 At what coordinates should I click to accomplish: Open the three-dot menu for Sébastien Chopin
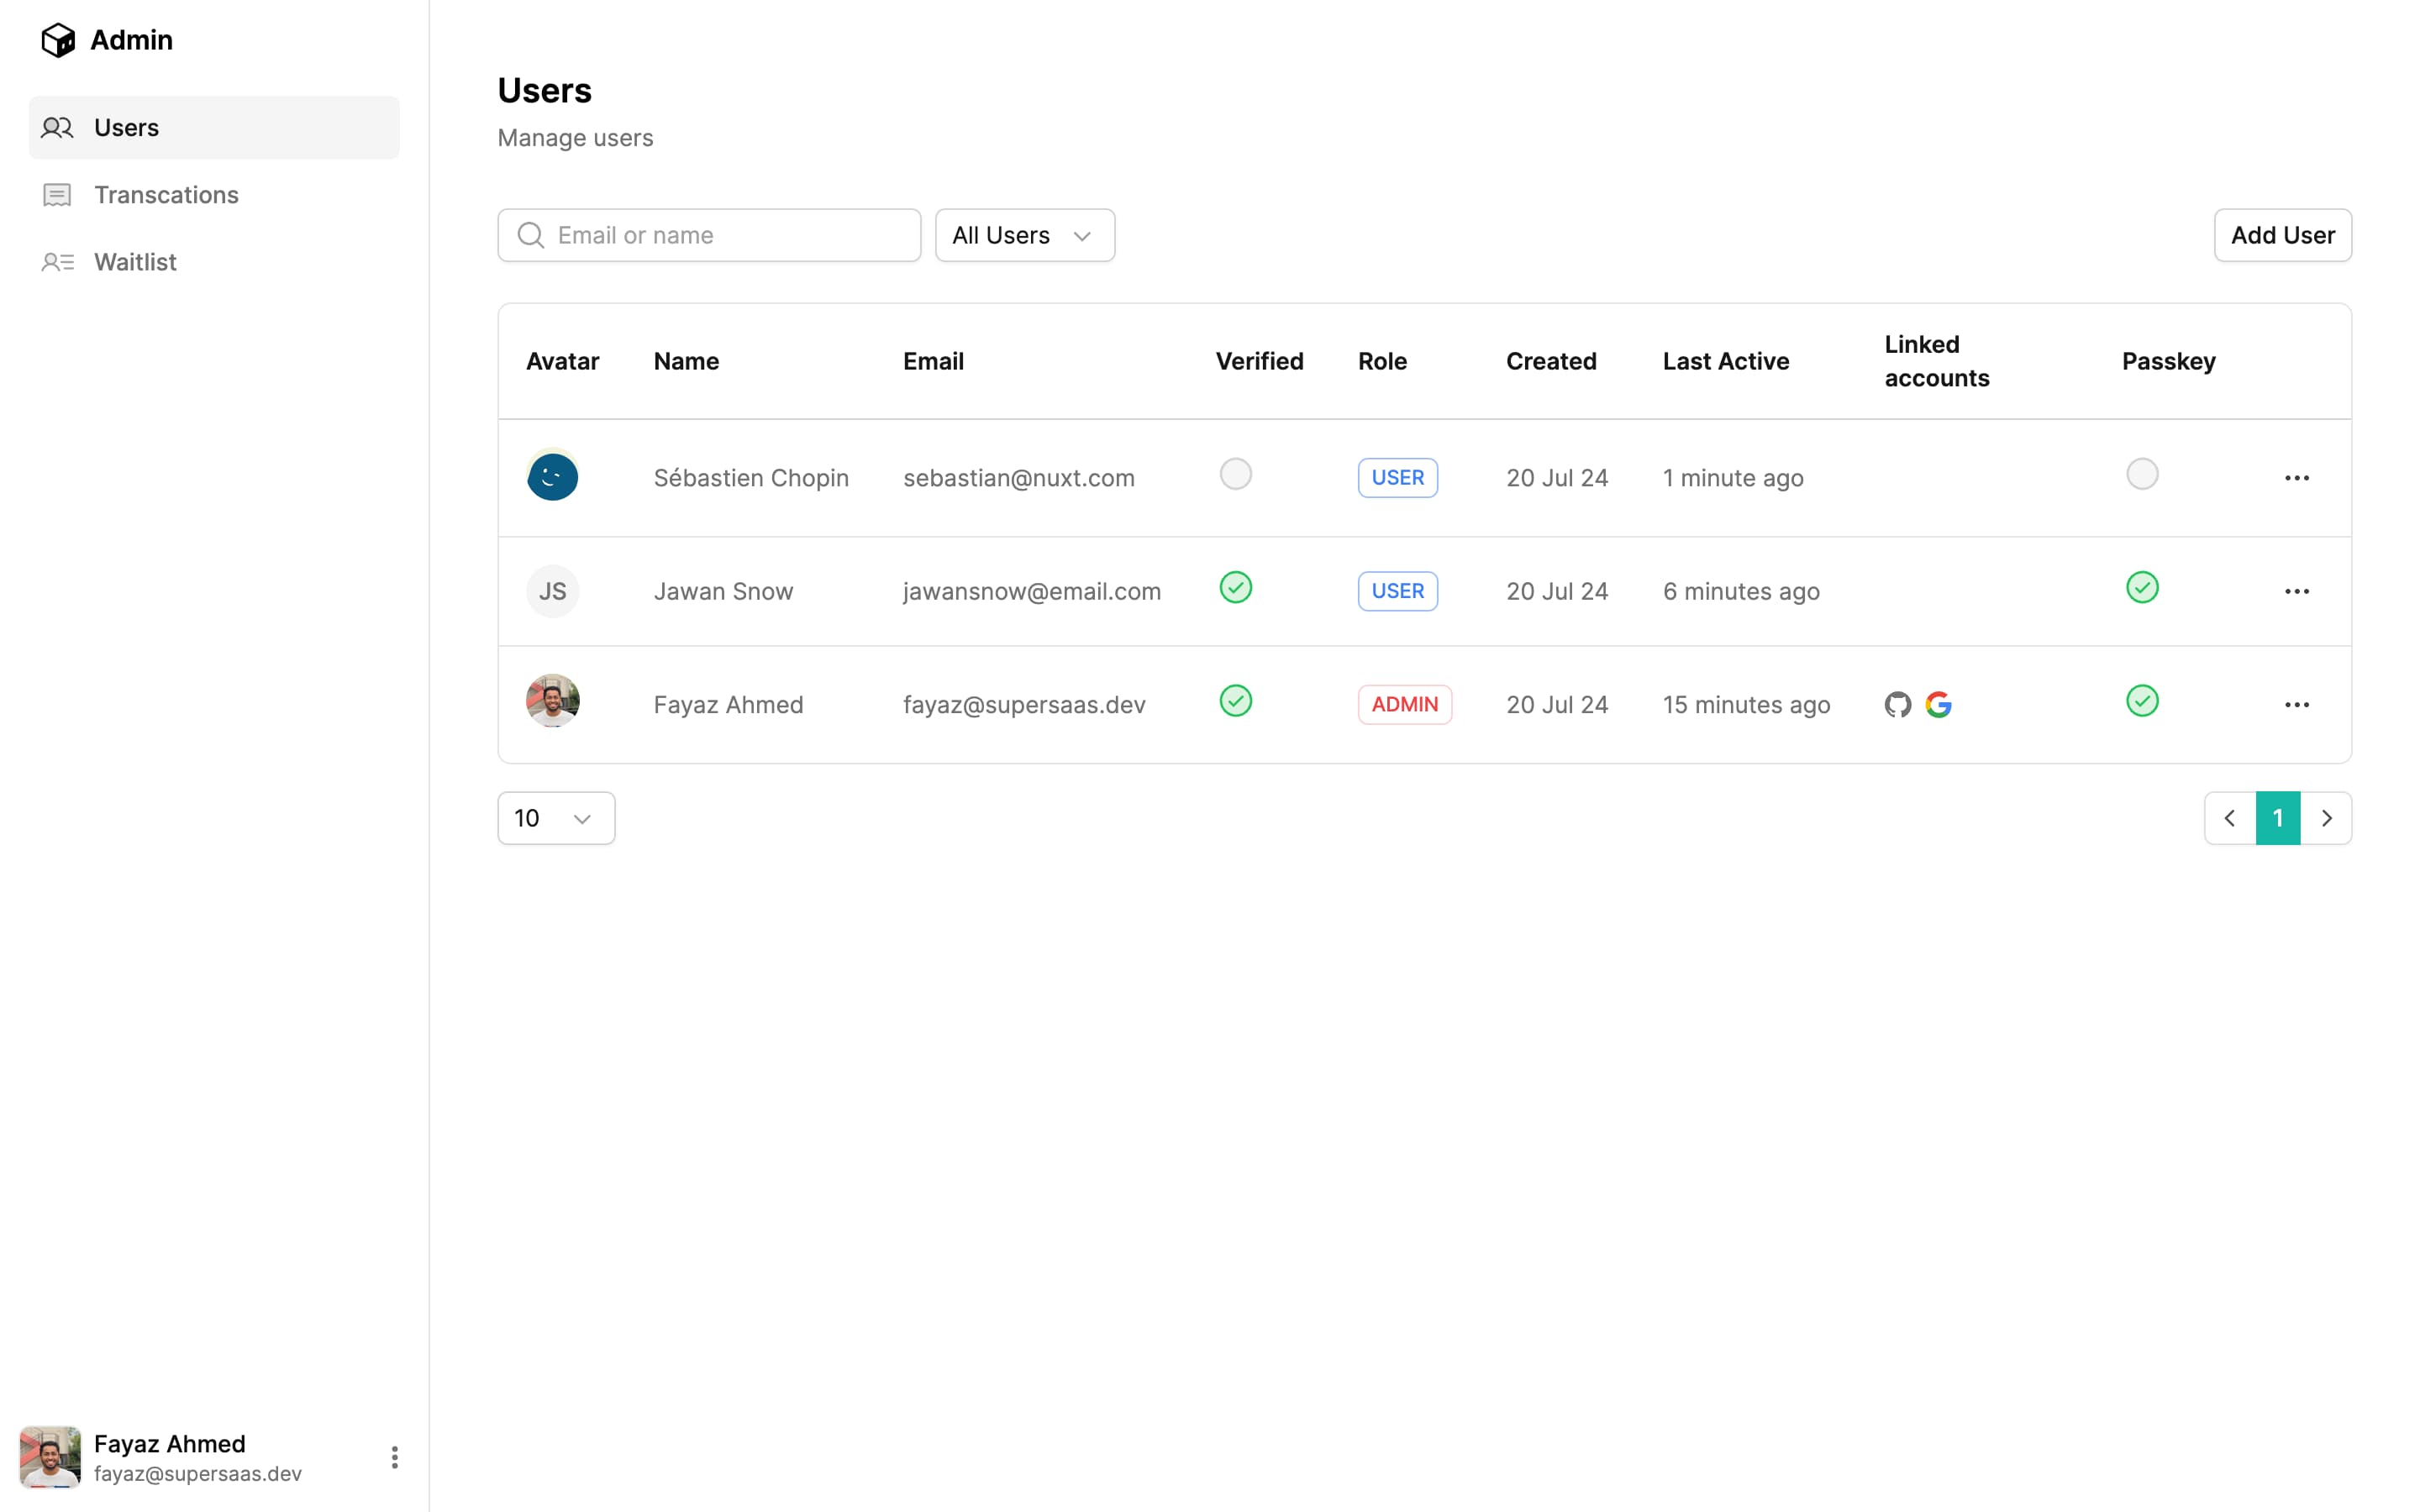pos(2296,478)
